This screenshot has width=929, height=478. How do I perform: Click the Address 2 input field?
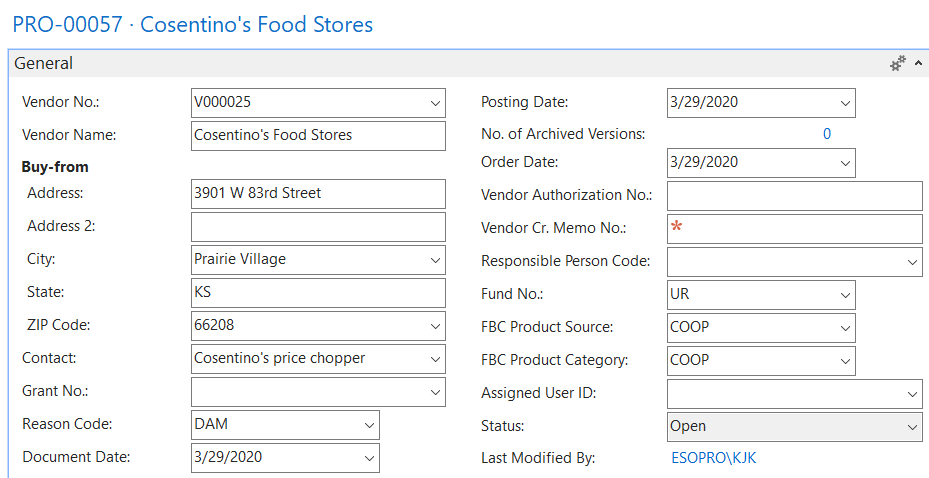point(318,227)
